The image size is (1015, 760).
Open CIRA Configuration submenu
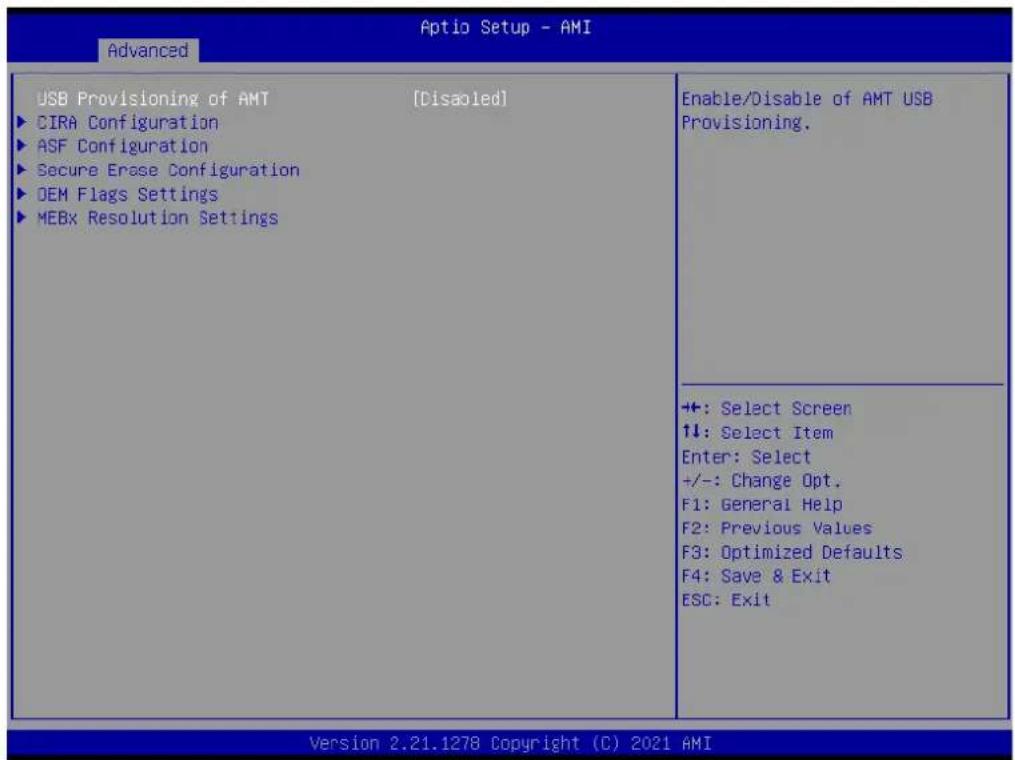pyautogui.click(x=128, y=122)
